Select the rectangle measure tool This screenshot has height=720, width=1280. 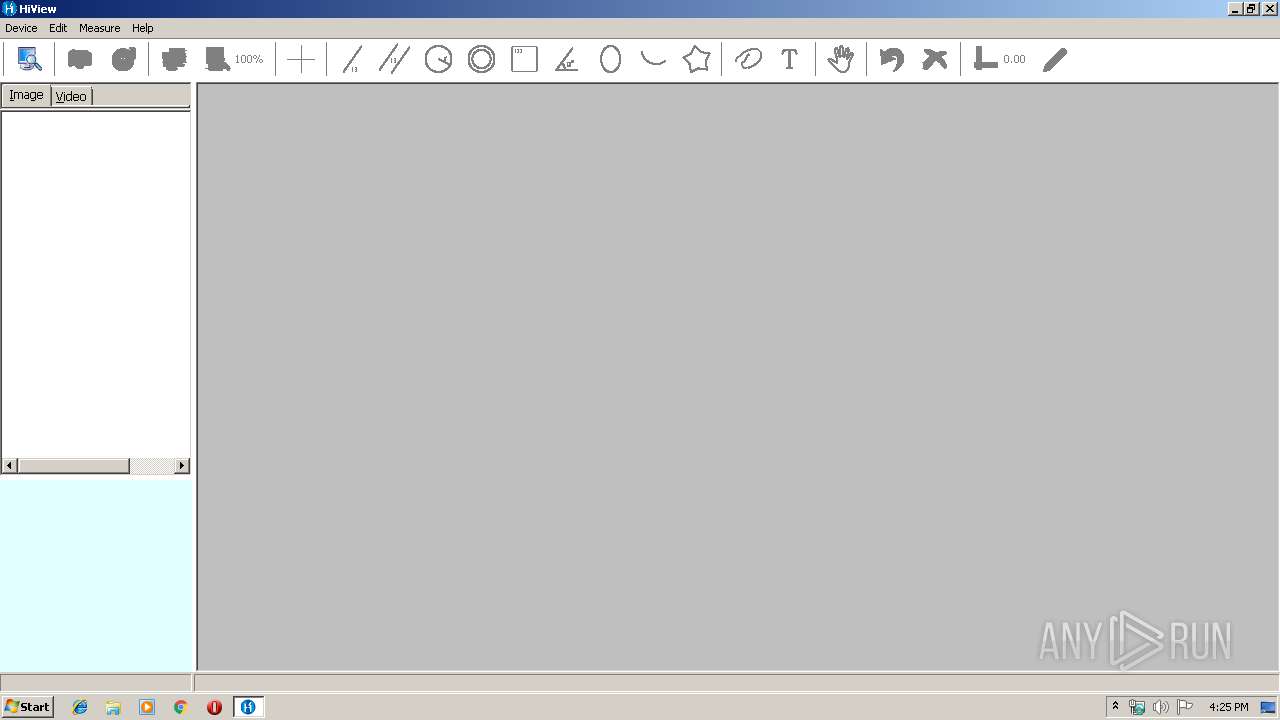(x=524, y=59)
